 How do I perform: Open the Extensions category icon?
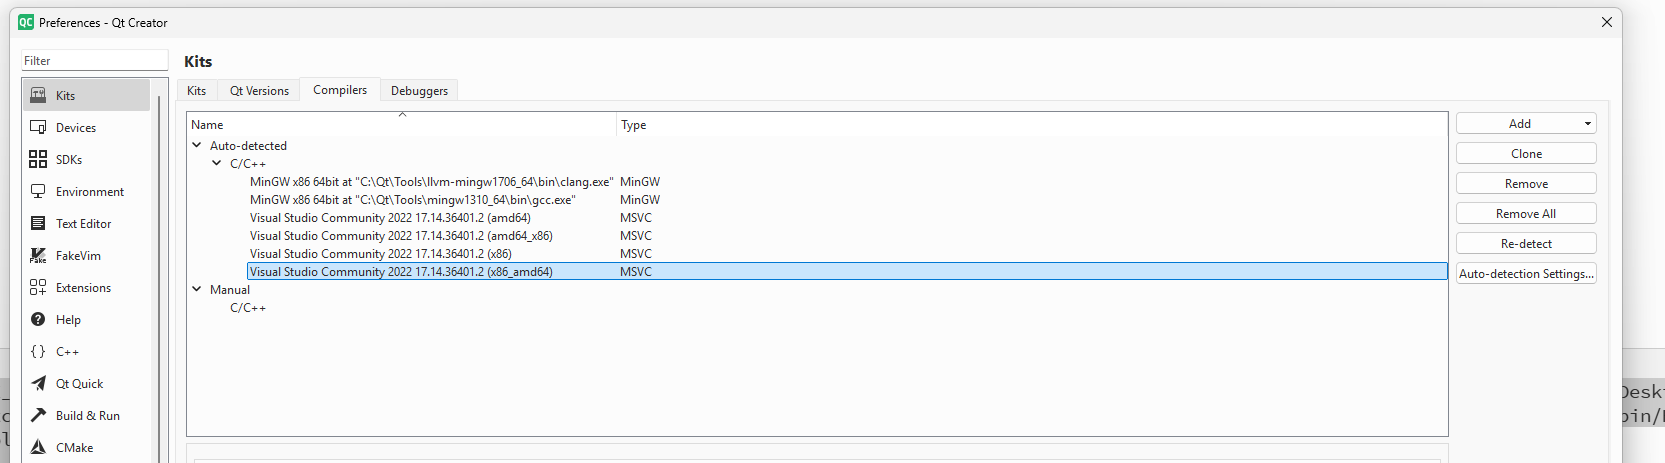38,287
